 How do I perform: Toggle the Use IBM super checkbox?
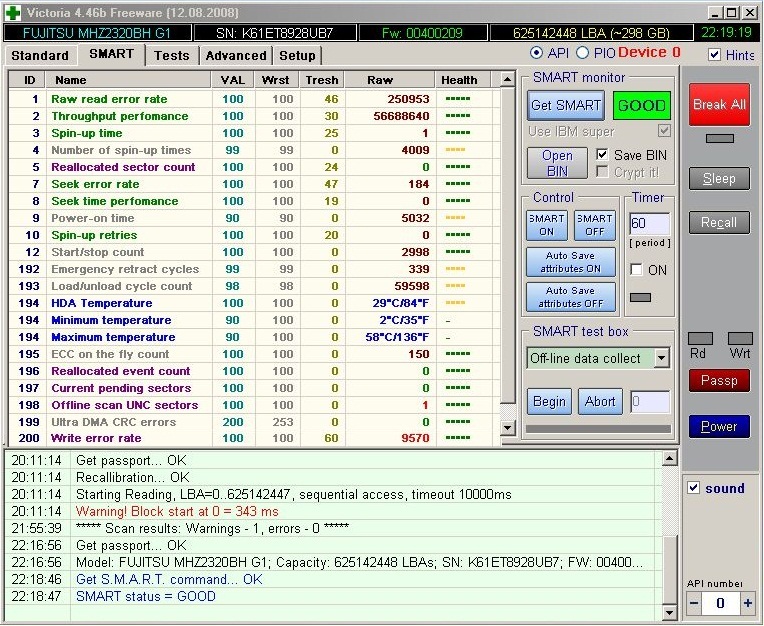point(664,131)
